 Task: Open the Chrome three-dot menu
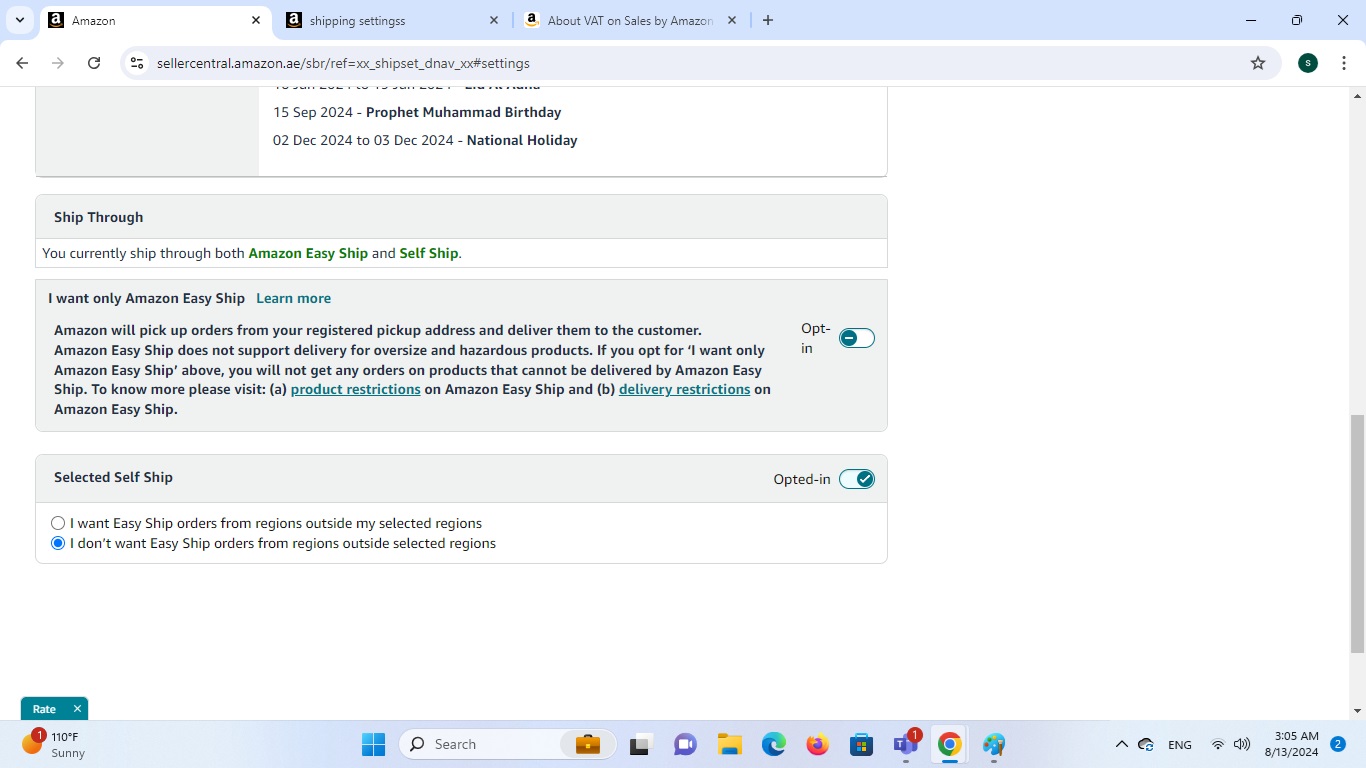pos(1344,63)
